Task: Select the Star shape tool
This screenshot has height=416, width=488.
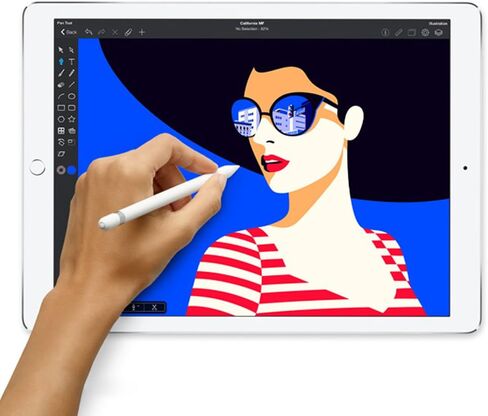Action: pyautogui.click(x=72, y=119)
